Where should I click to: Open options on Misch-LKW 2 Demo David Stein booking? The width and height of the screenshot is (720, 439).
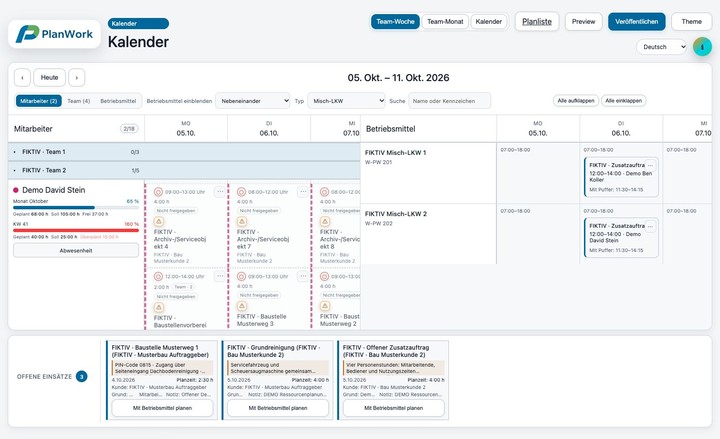pyautogui.click(x=650, y=226)
